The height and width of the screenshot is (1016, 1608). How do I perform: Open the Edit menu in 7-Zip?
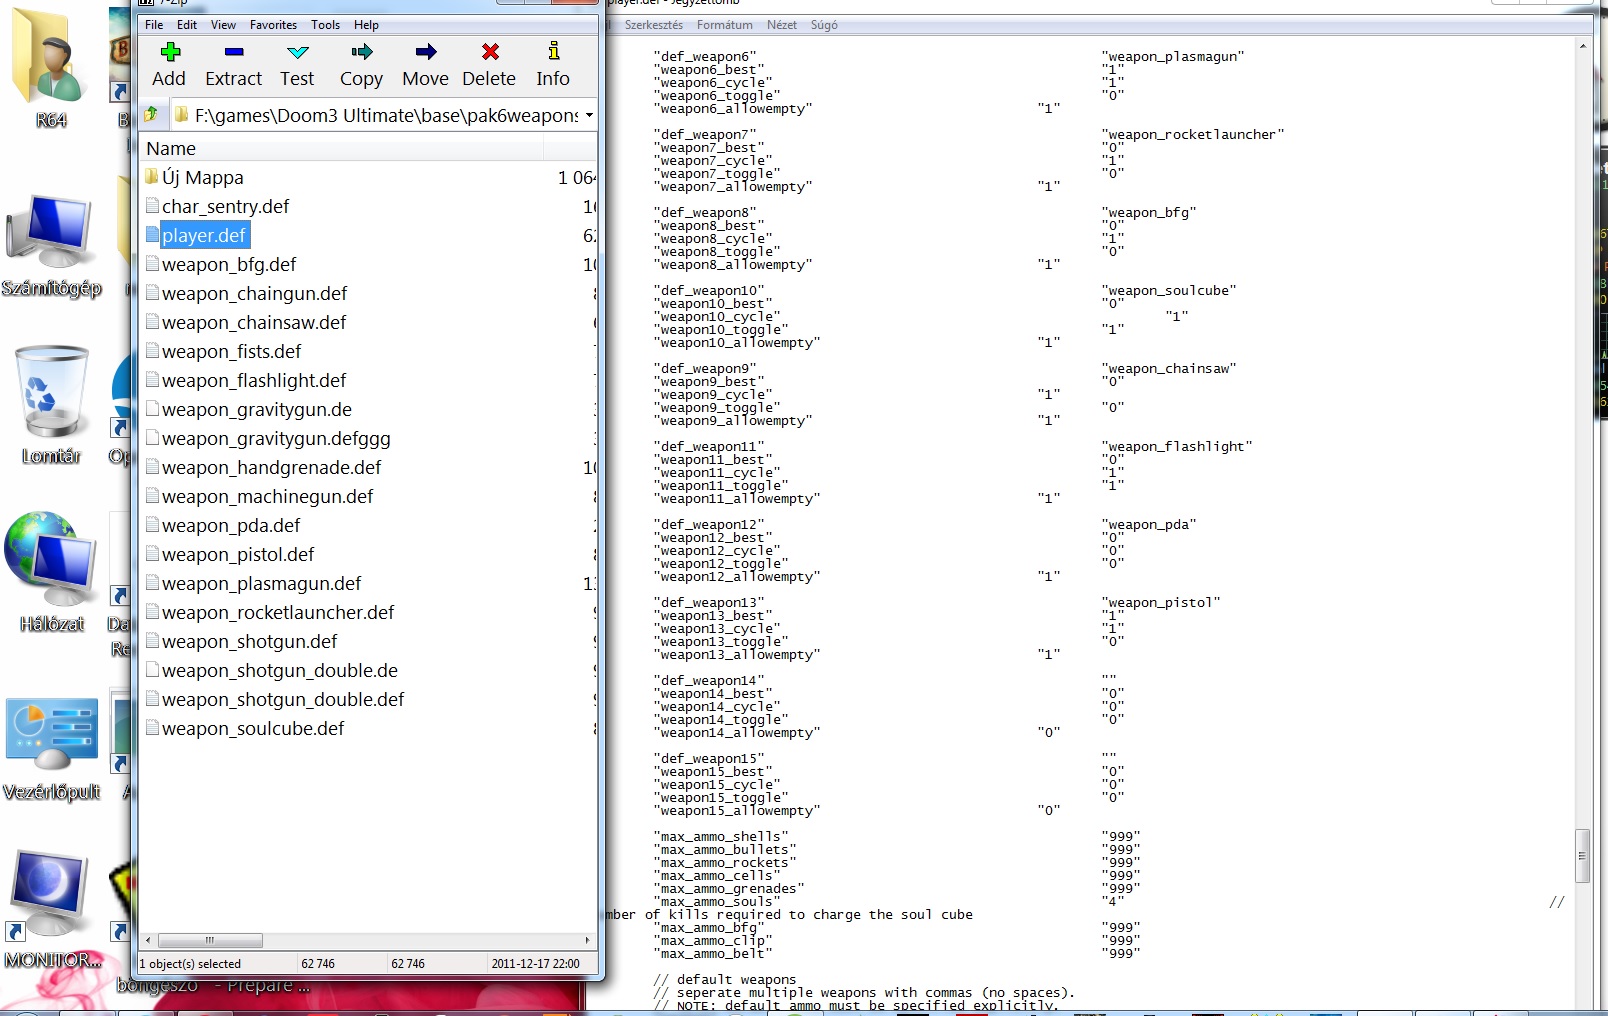point(187,25)
